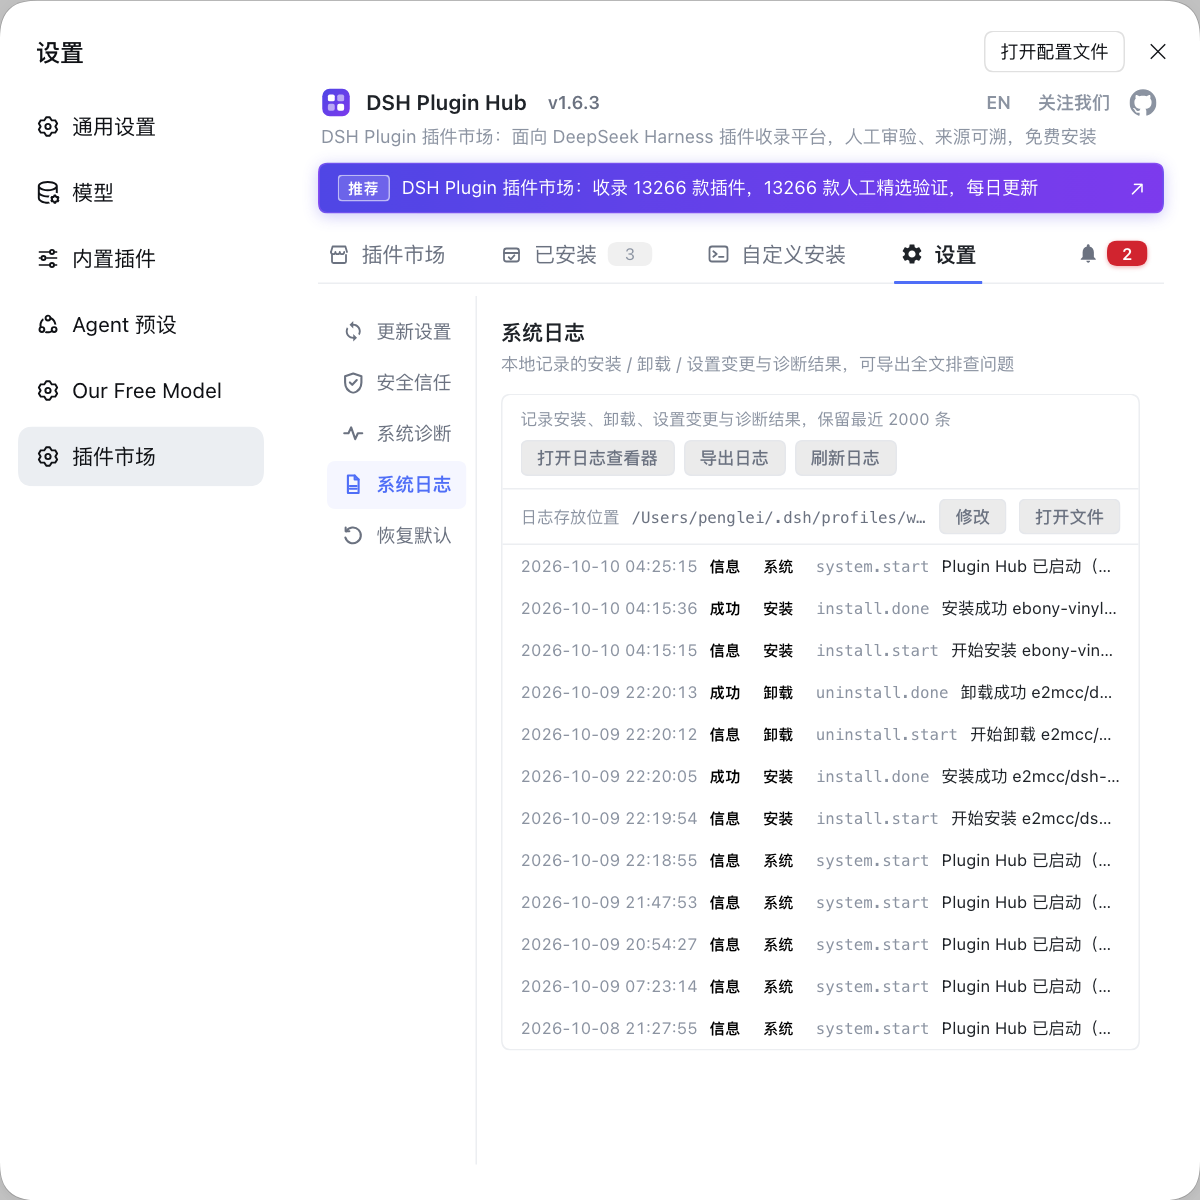Image resolution: width=1200 pixels, height=1200 pixels.
Task: Click the DSH Plugin Hub purple logo
Action: 336,102
